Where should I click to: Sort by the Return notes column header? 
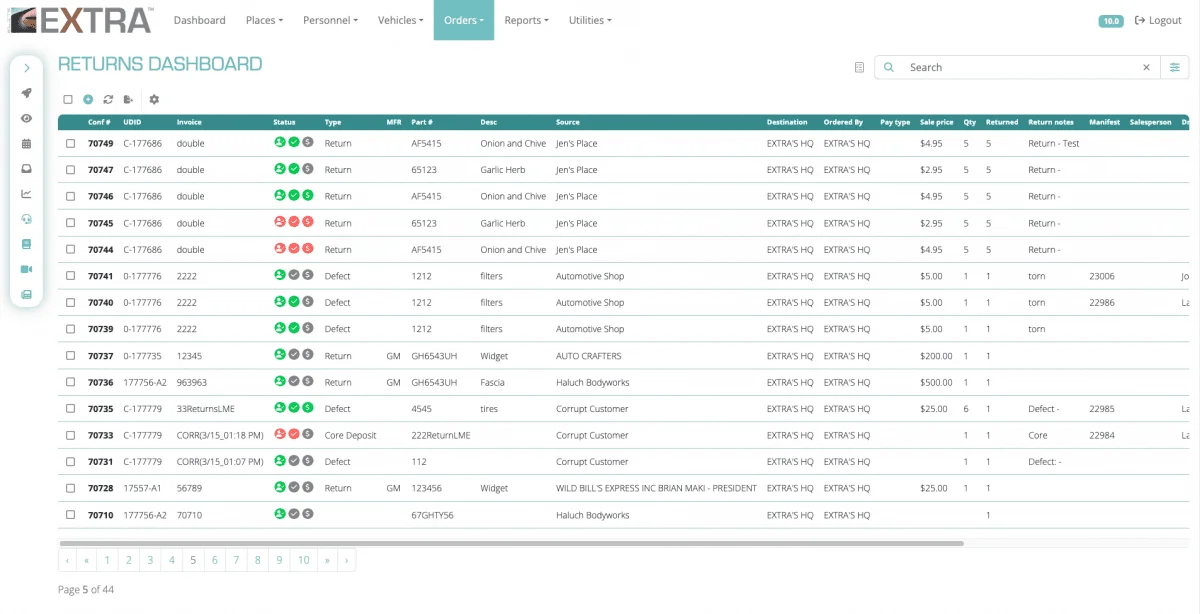(x=1051, y=122)
